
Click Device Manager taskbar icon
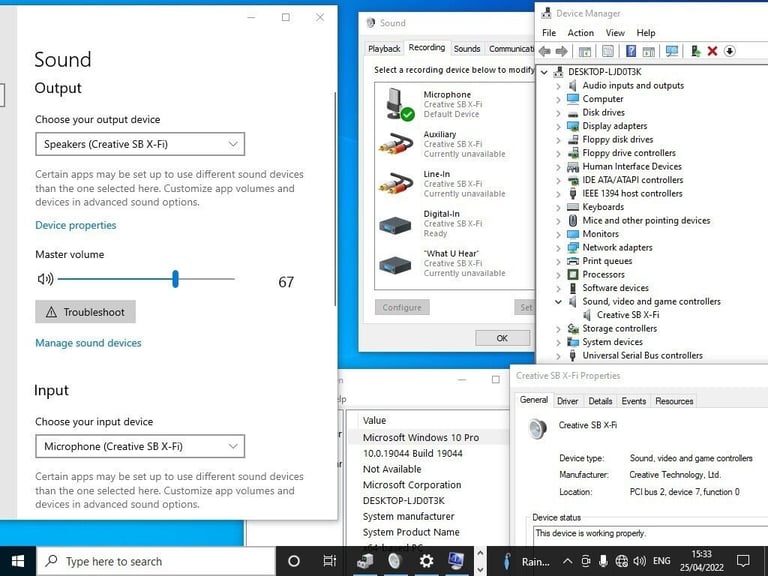point(365,561)
